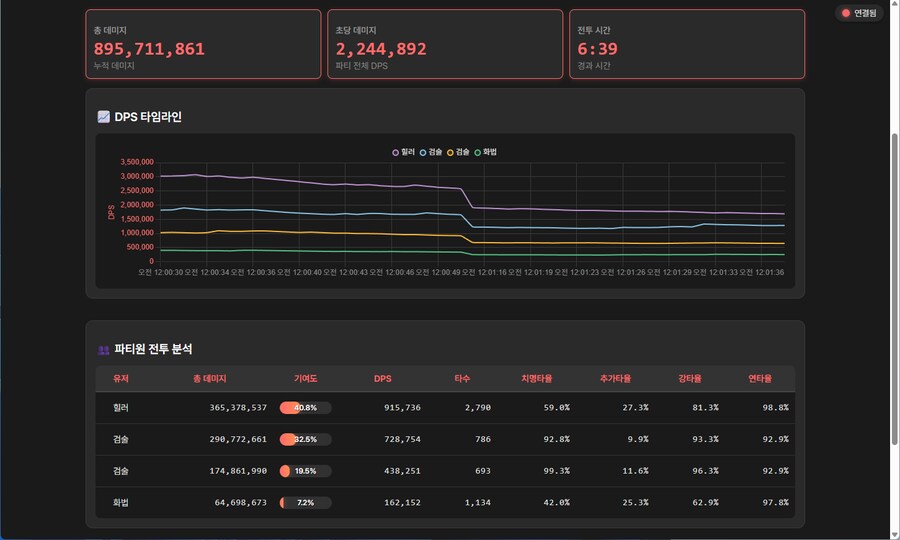The width and height of the screenshot is (900, 540).
Task: Hide the blue 검술 series in legend
Action: point(423,152)
